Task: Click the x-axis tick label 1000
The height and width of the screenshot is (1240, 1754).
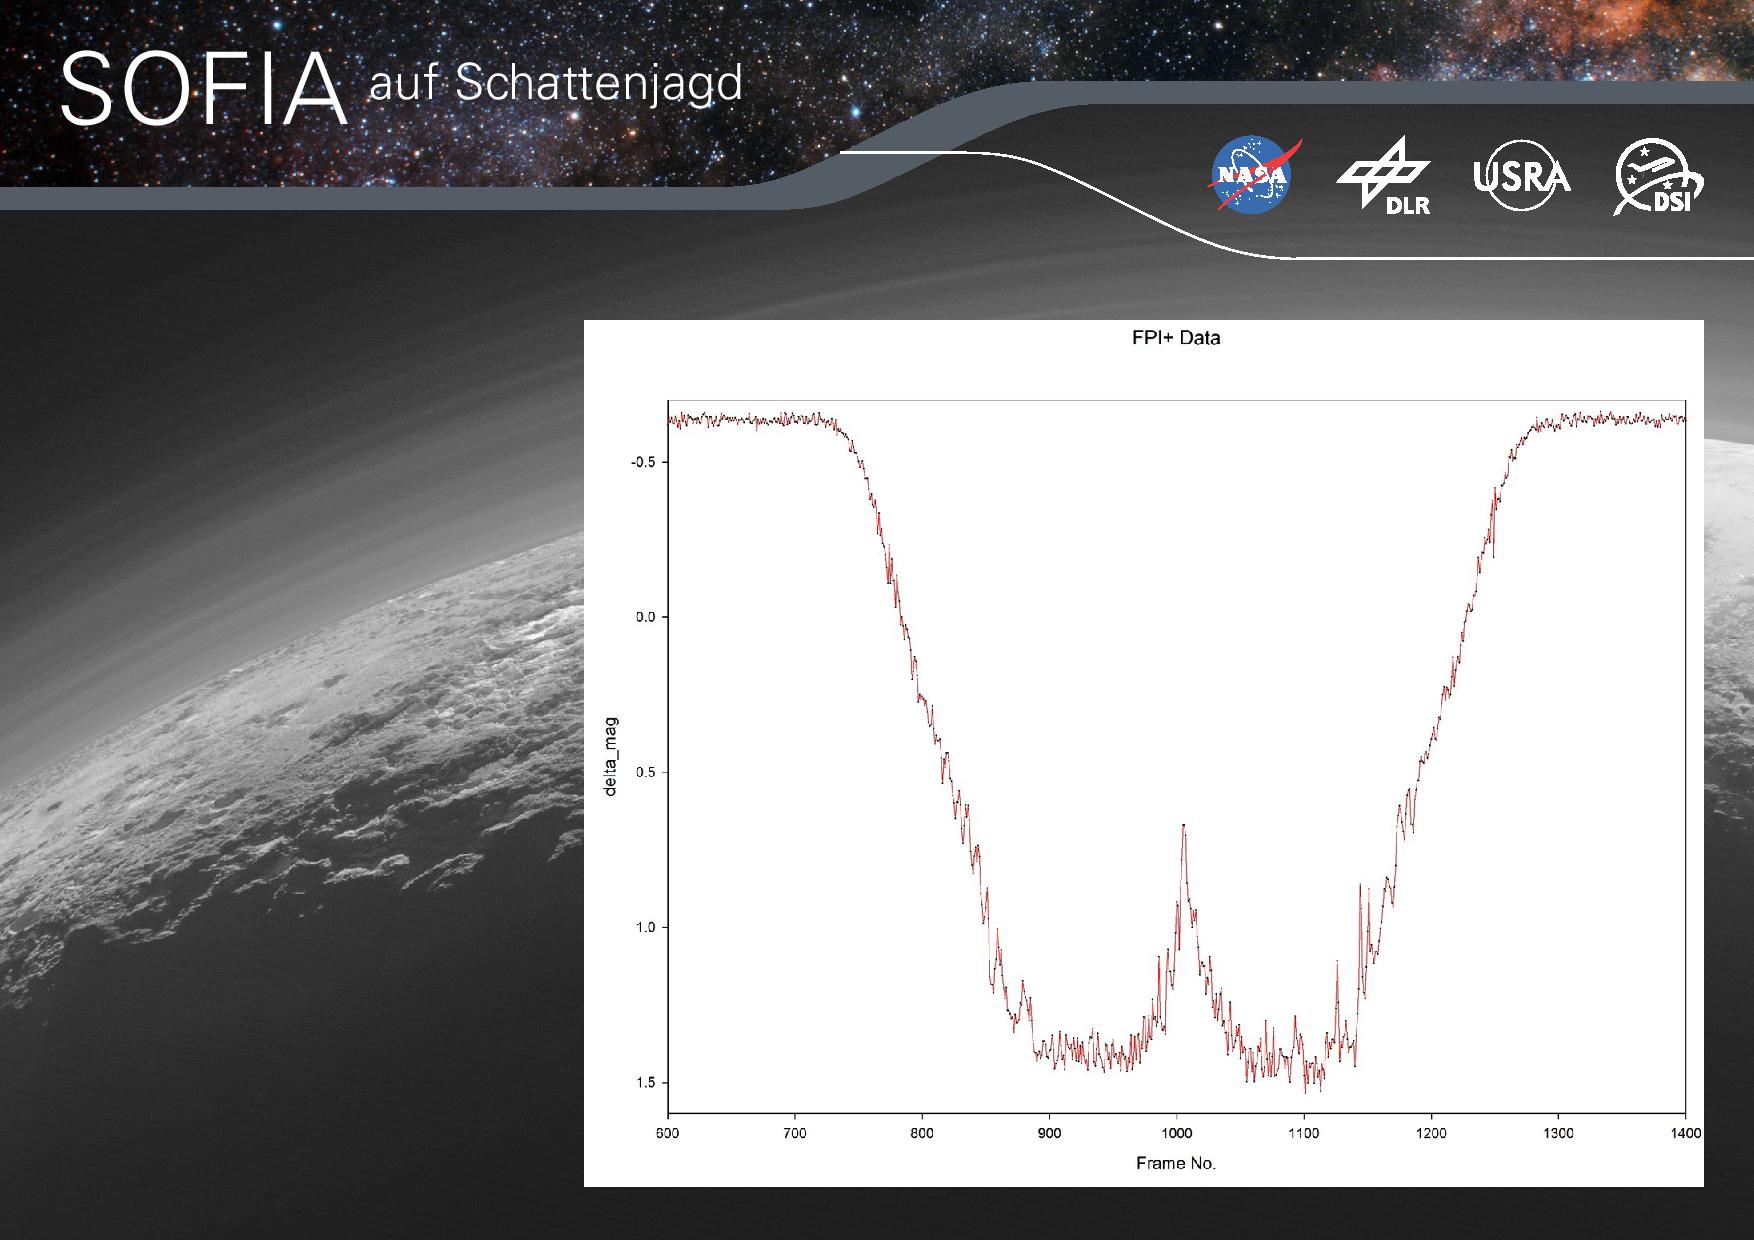Action: click(x=1176, y=1133)
